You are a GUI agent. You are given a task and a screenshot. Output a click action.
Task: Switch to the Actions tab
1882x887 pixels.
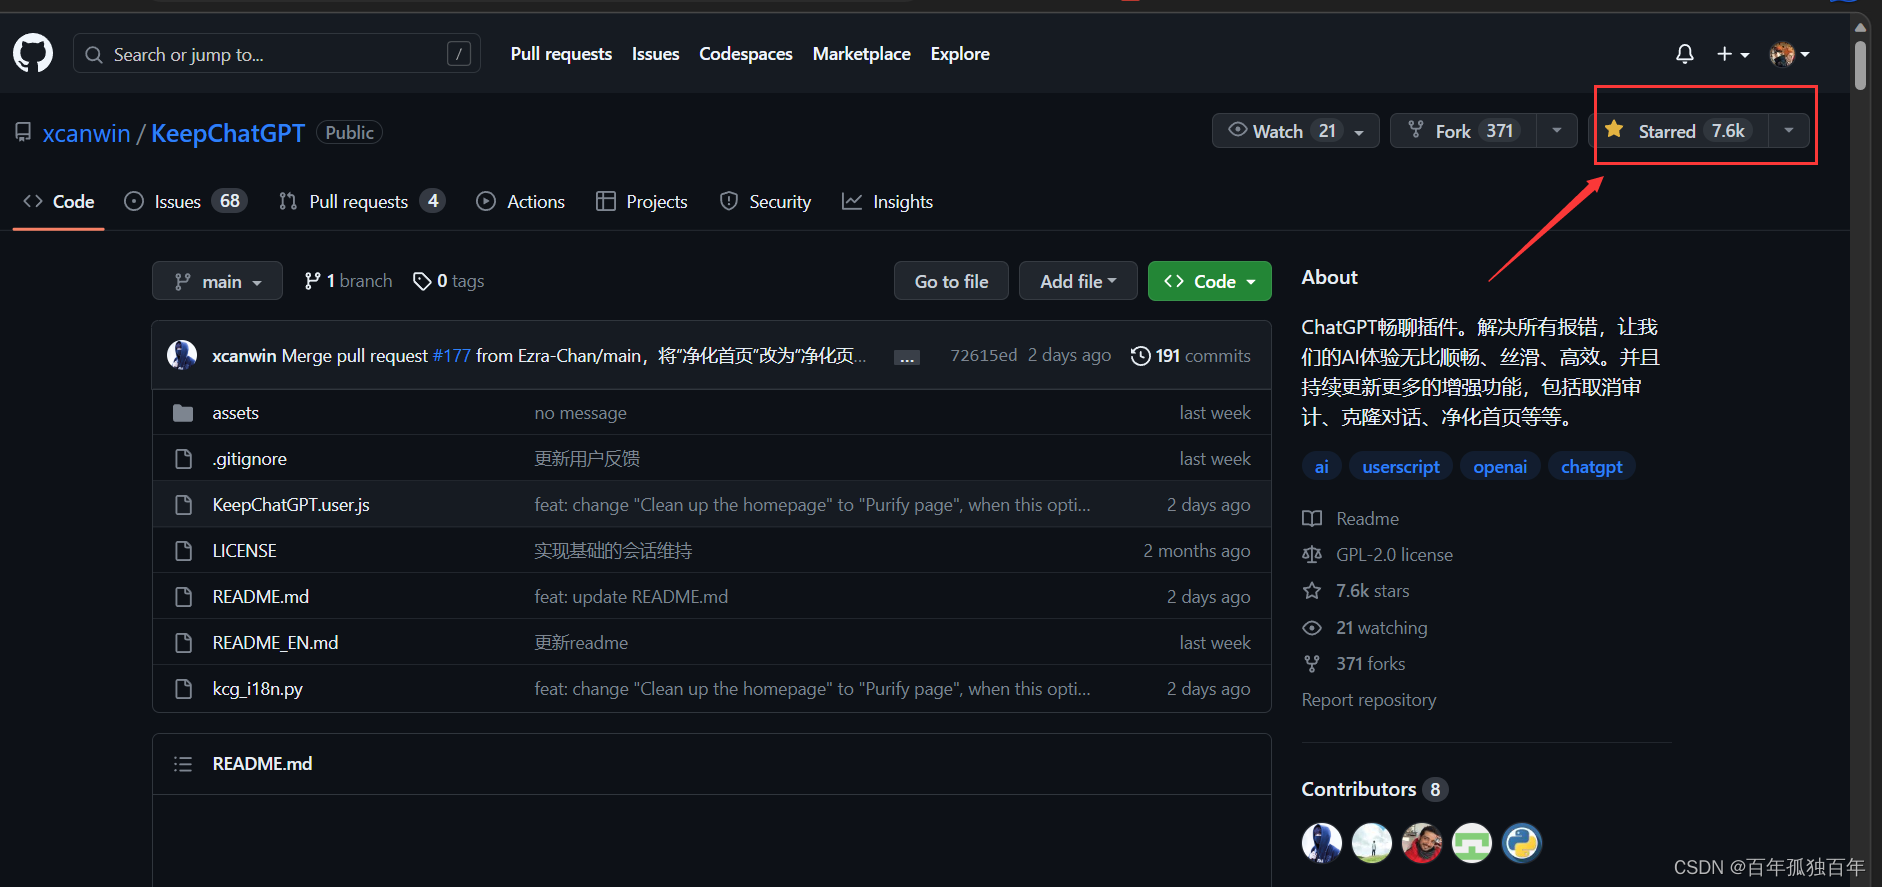coord(520,202)
